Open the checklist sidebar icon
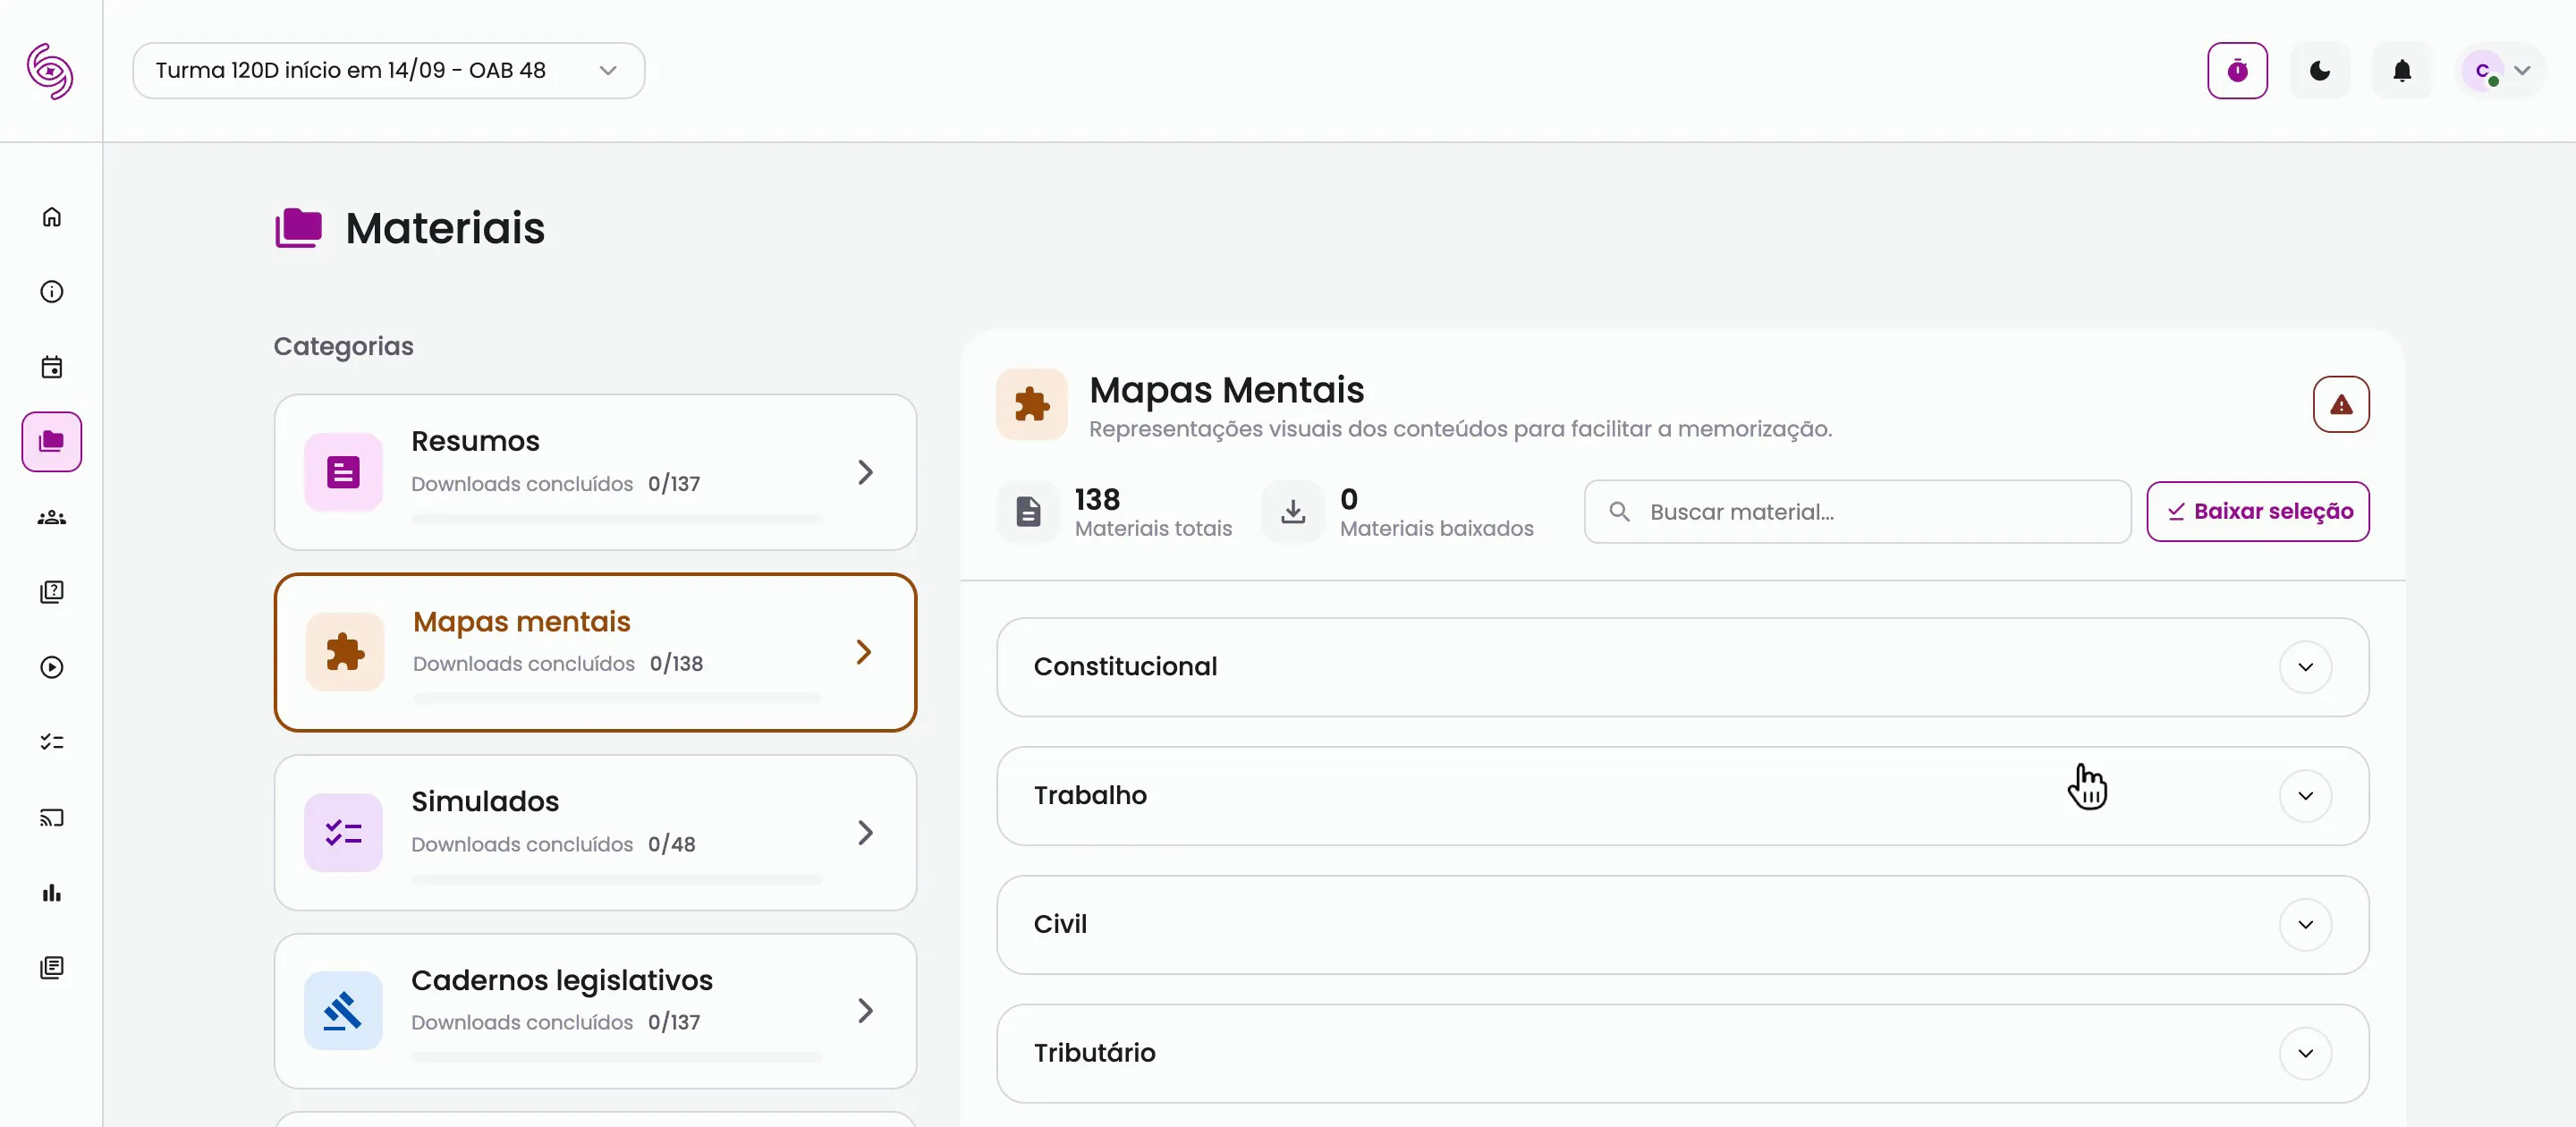This screenshot has width=2576, height=1127. pyautogui.click(x=52, y=742)
